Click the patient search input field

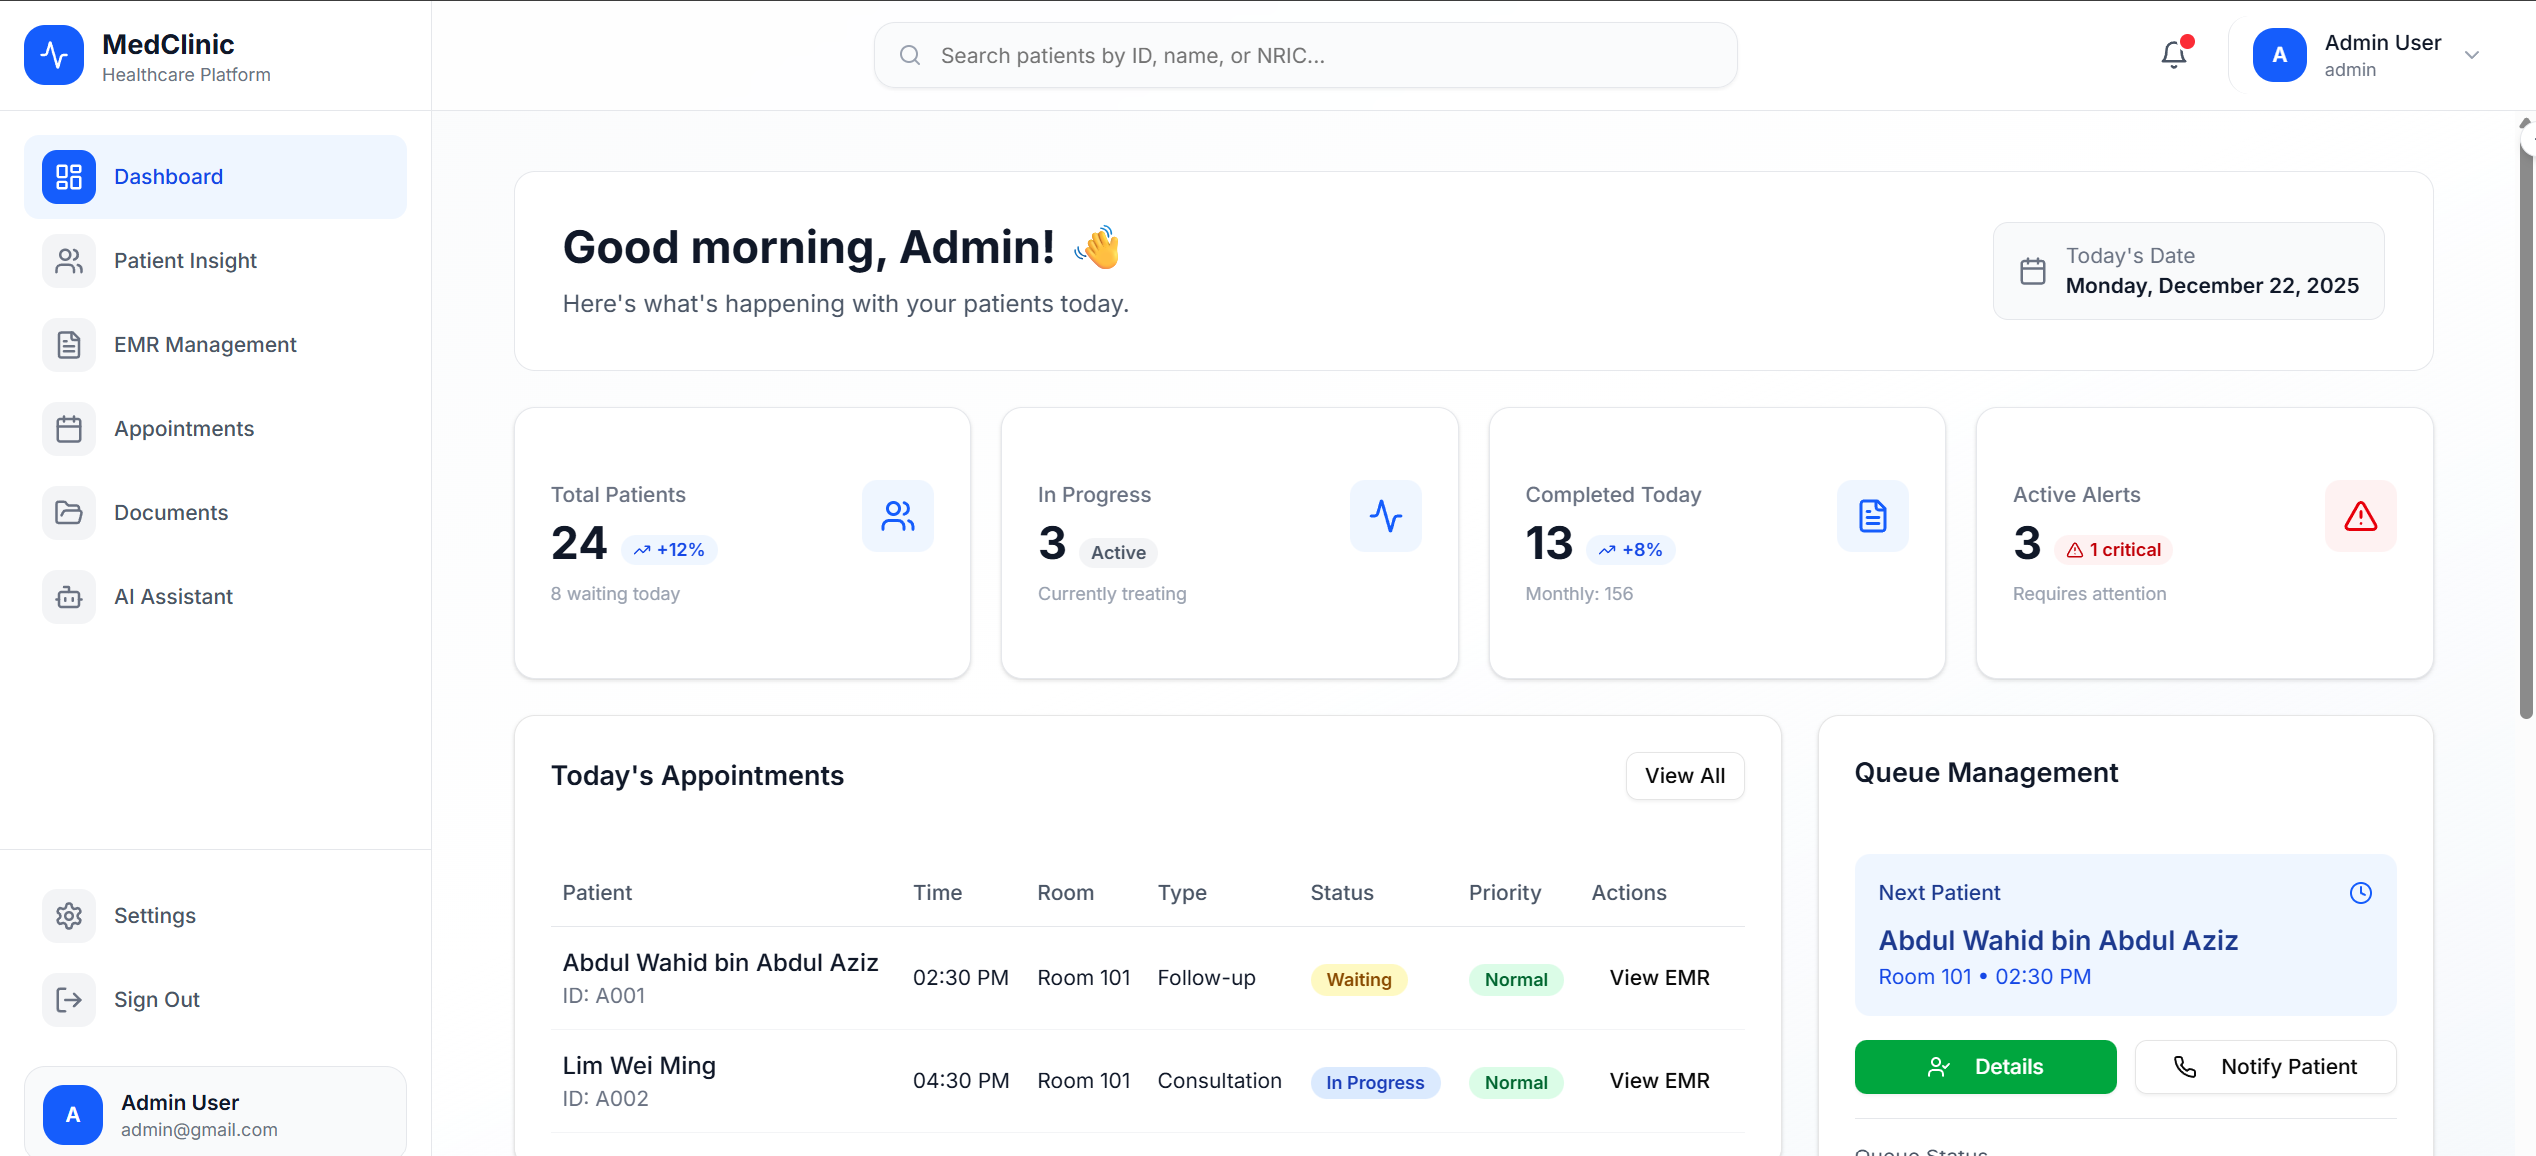tap(1304, 55)
